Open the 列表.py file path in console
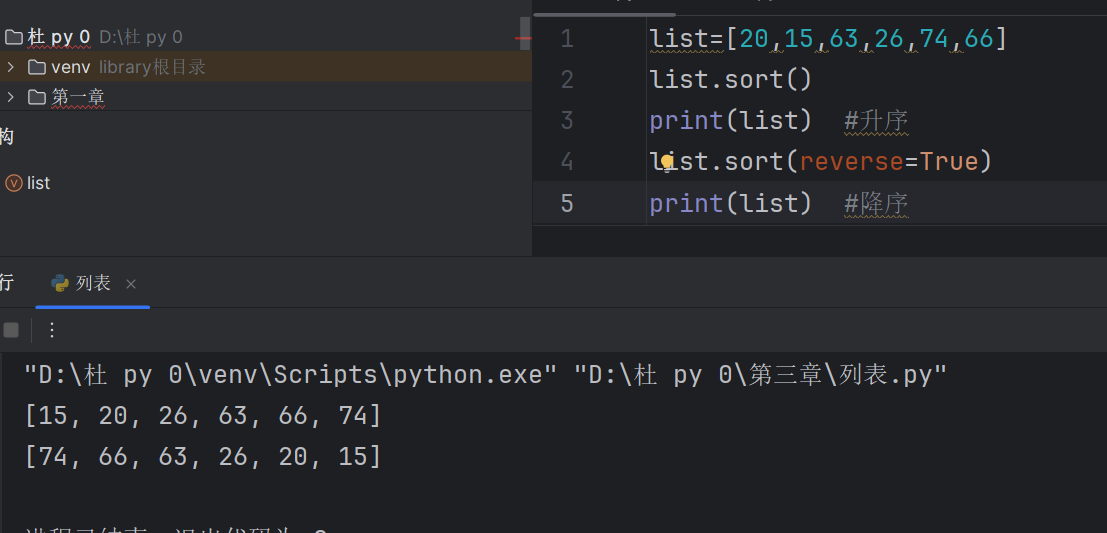The width and height of the screenshot is (1107, 533). click(x=760, y=375)
